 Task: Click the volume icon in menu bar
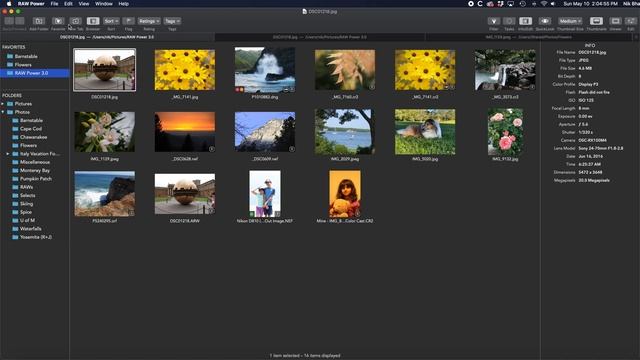(553, 4)
